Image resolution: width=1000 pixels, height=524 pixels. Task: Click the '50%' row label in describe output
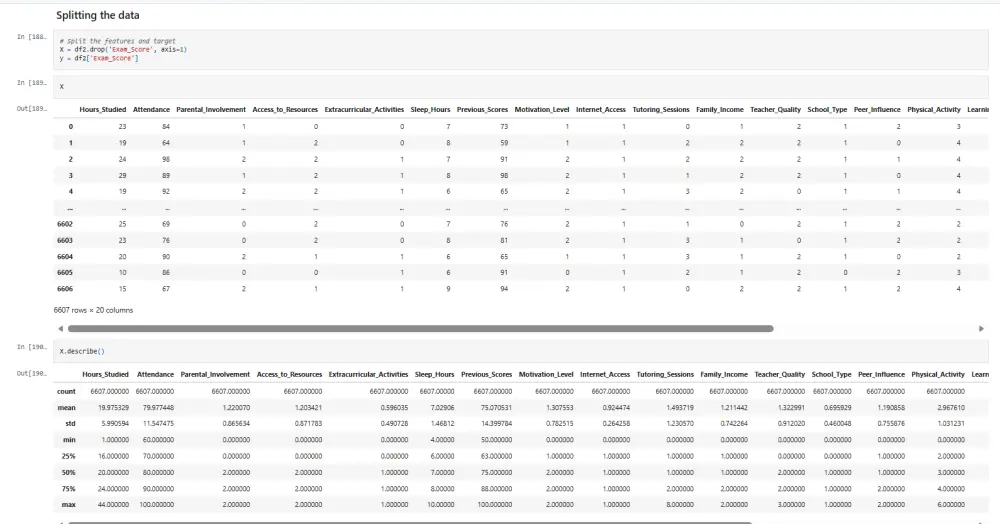[68, 473]
